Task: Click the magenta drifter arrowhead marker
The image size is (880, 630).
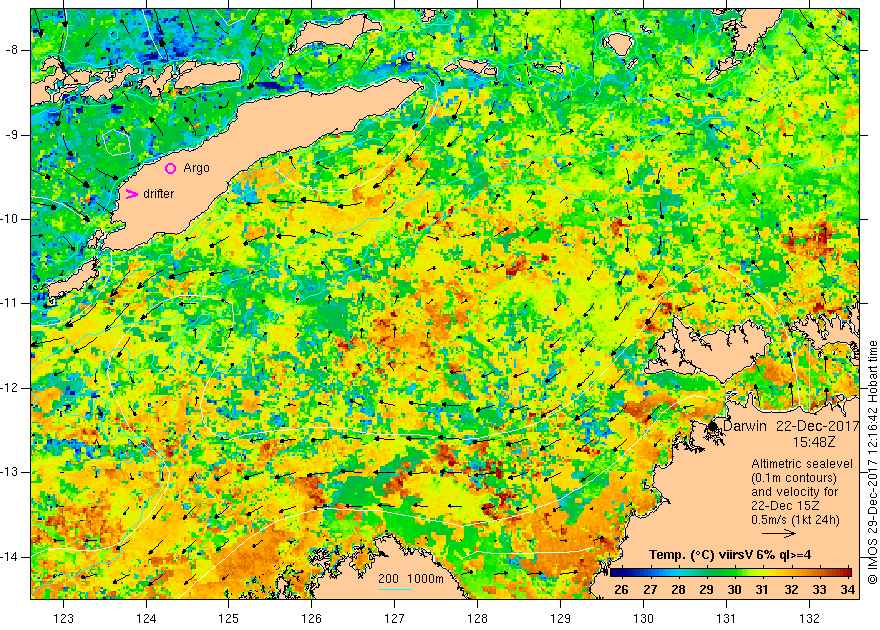Action: coord(131,194)
